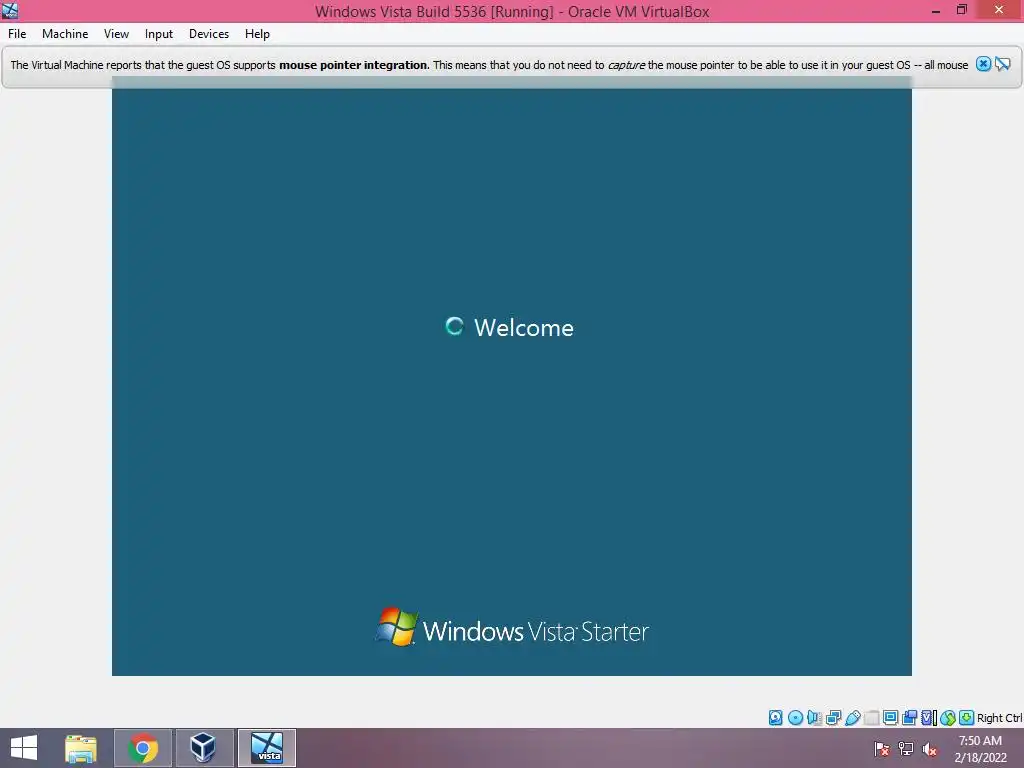Dismiss the mouse pointer integration notification
The height and width of the screenshot is (768, 1024).
983,64
